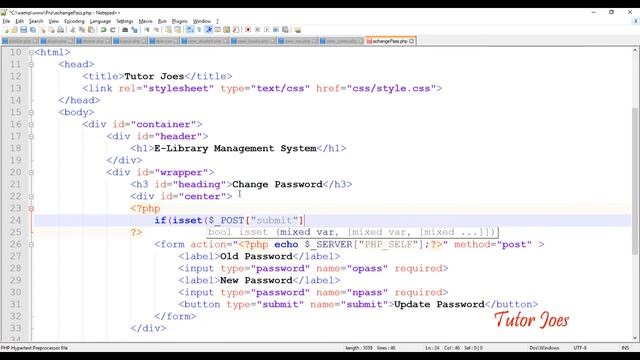Click the Close document toolbar icon
Viewport: 640px width, 360px height.
pos(42,30)
